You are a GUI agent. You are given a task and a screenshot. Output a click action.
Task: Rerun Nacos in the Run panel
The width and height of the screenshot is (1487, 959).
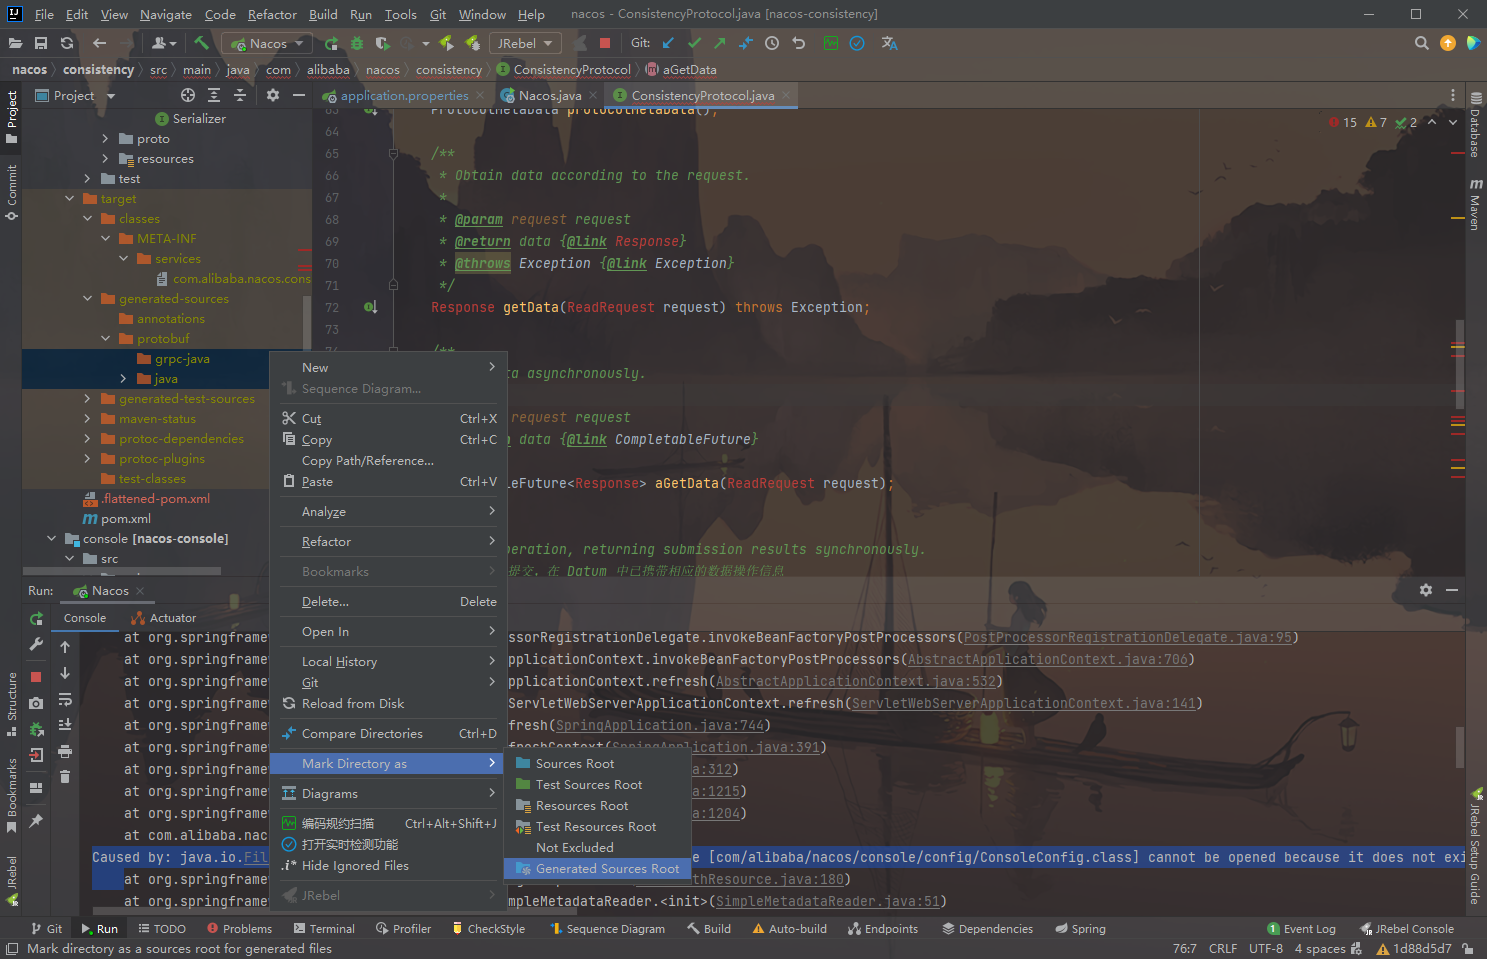[36, 619]
